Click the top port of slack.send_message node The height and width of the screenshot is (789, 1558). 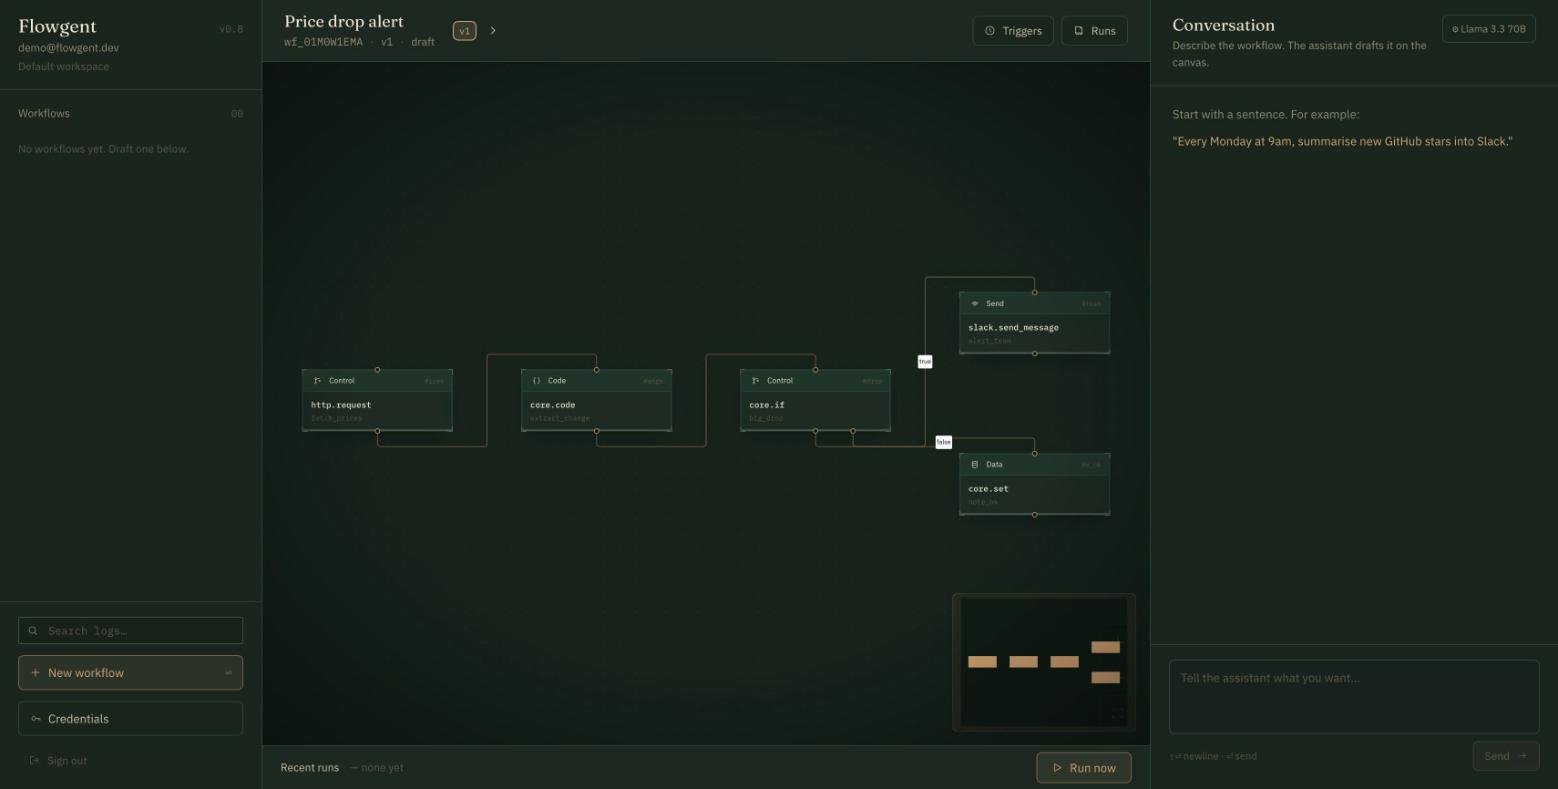coord(1034,293)
